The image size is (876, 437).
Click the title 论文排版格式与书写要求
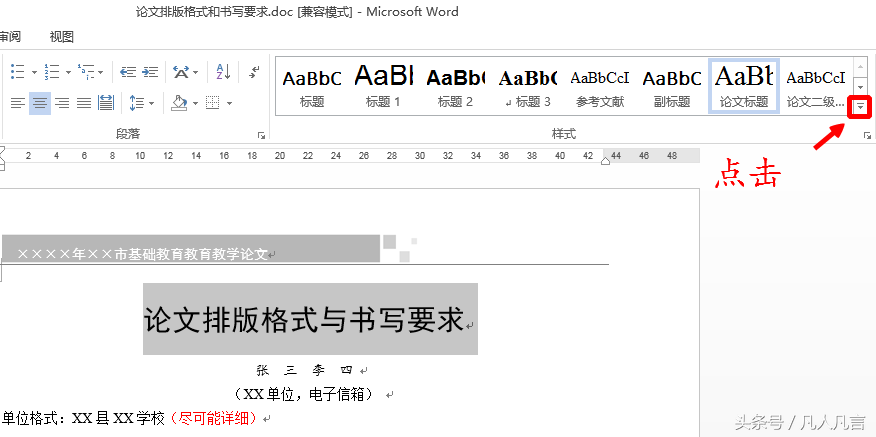click(304, 319)
